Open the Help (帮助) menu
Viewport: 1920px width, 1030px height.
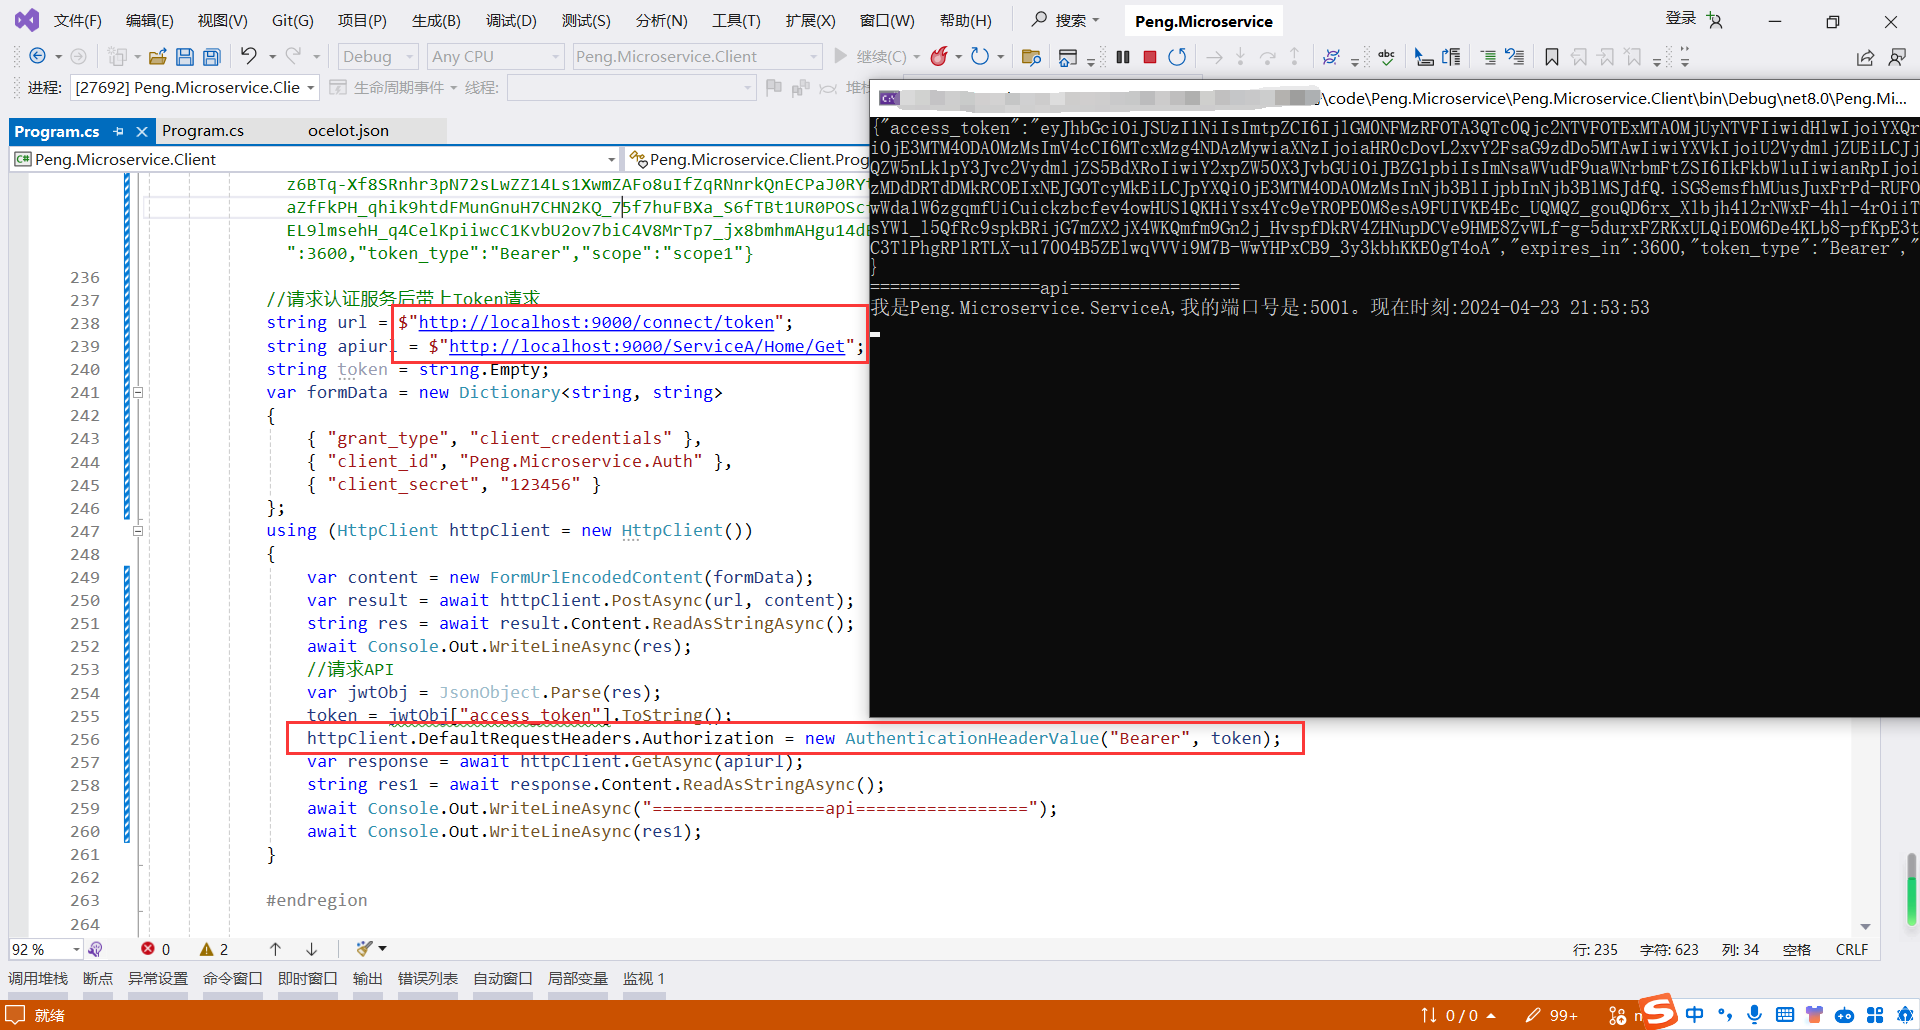(965, 21)
